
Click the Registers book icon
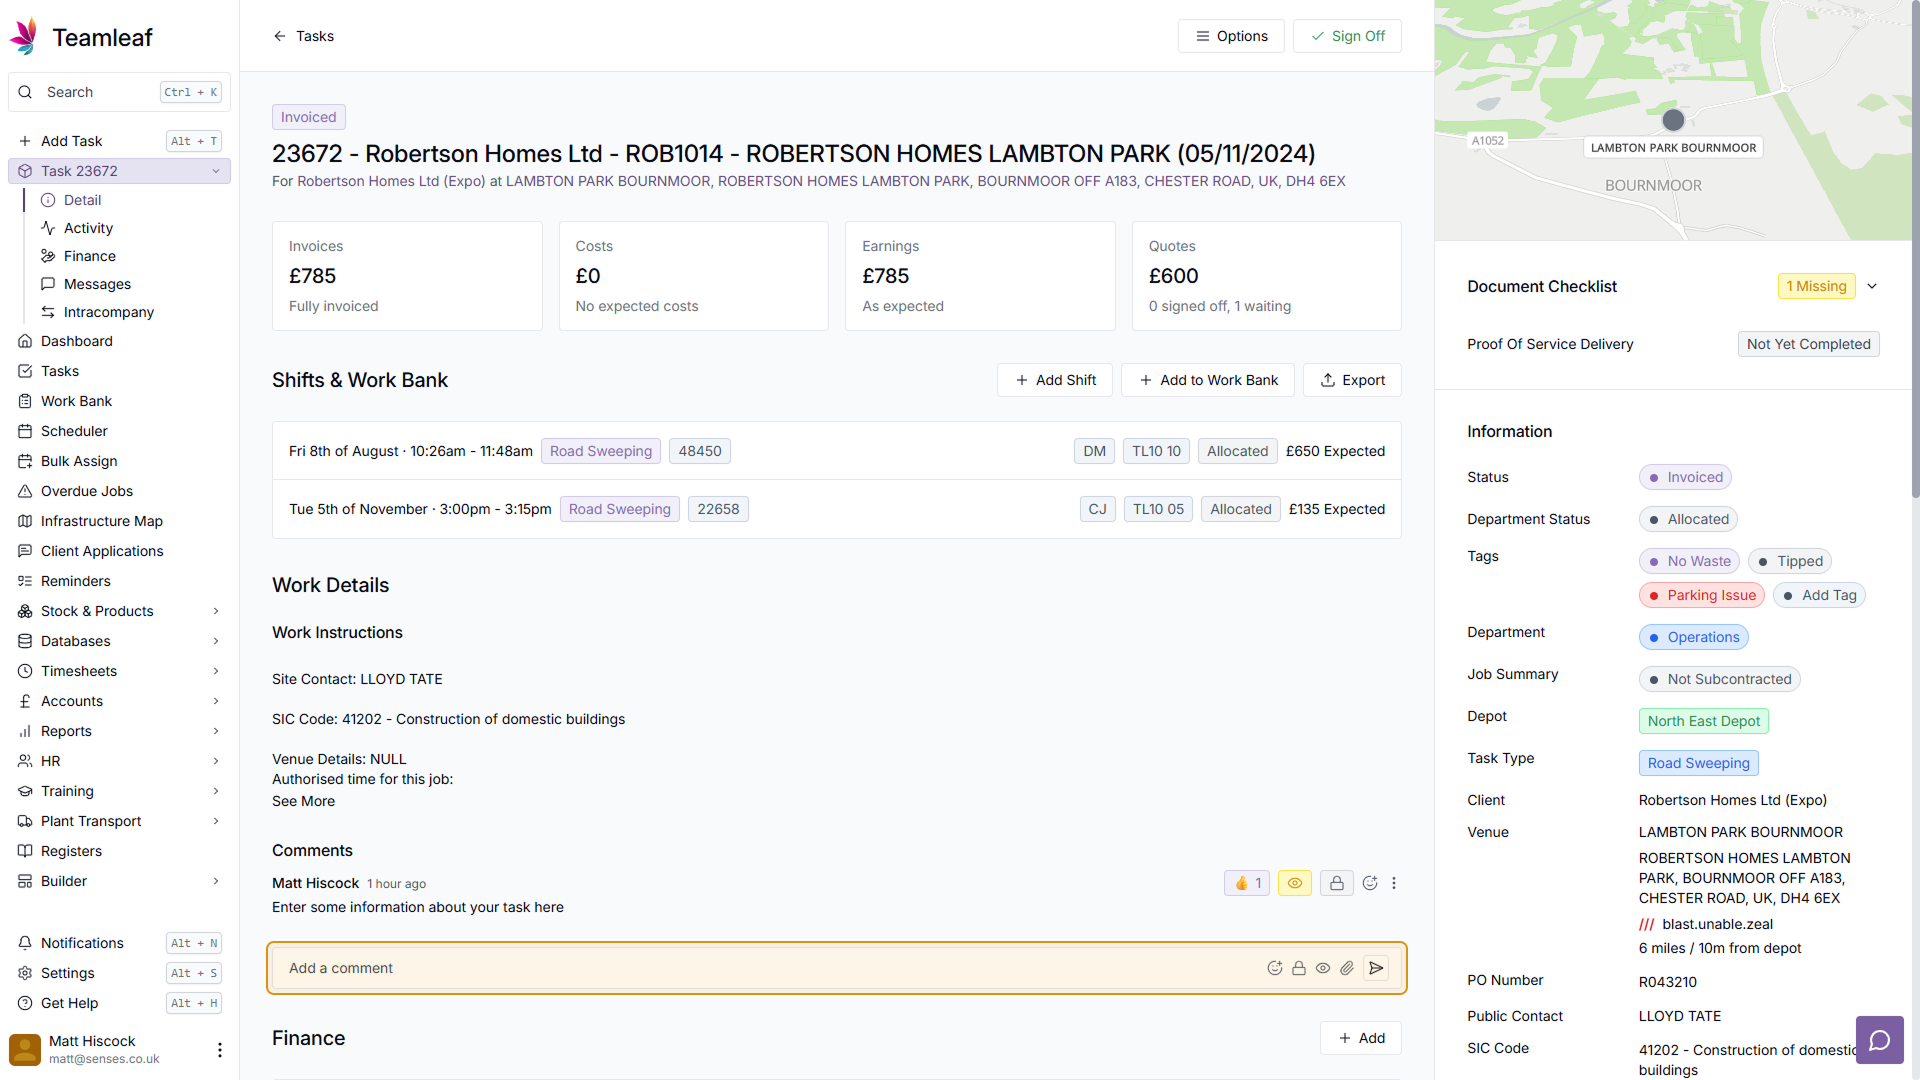25,851
